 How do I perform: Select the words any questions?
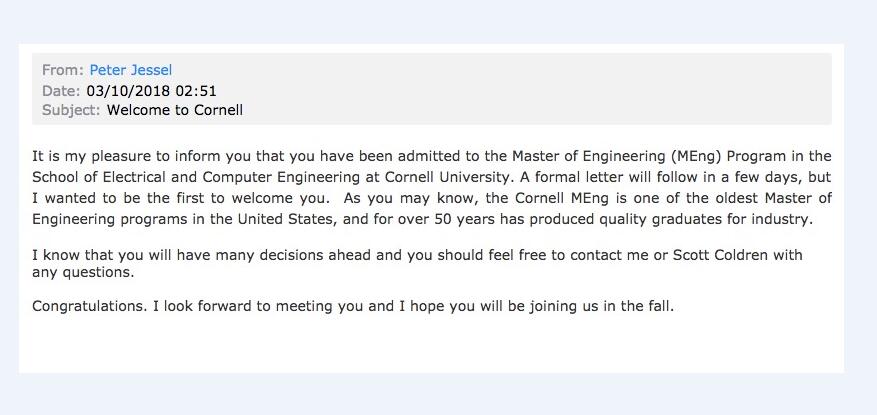pos(83,273)
